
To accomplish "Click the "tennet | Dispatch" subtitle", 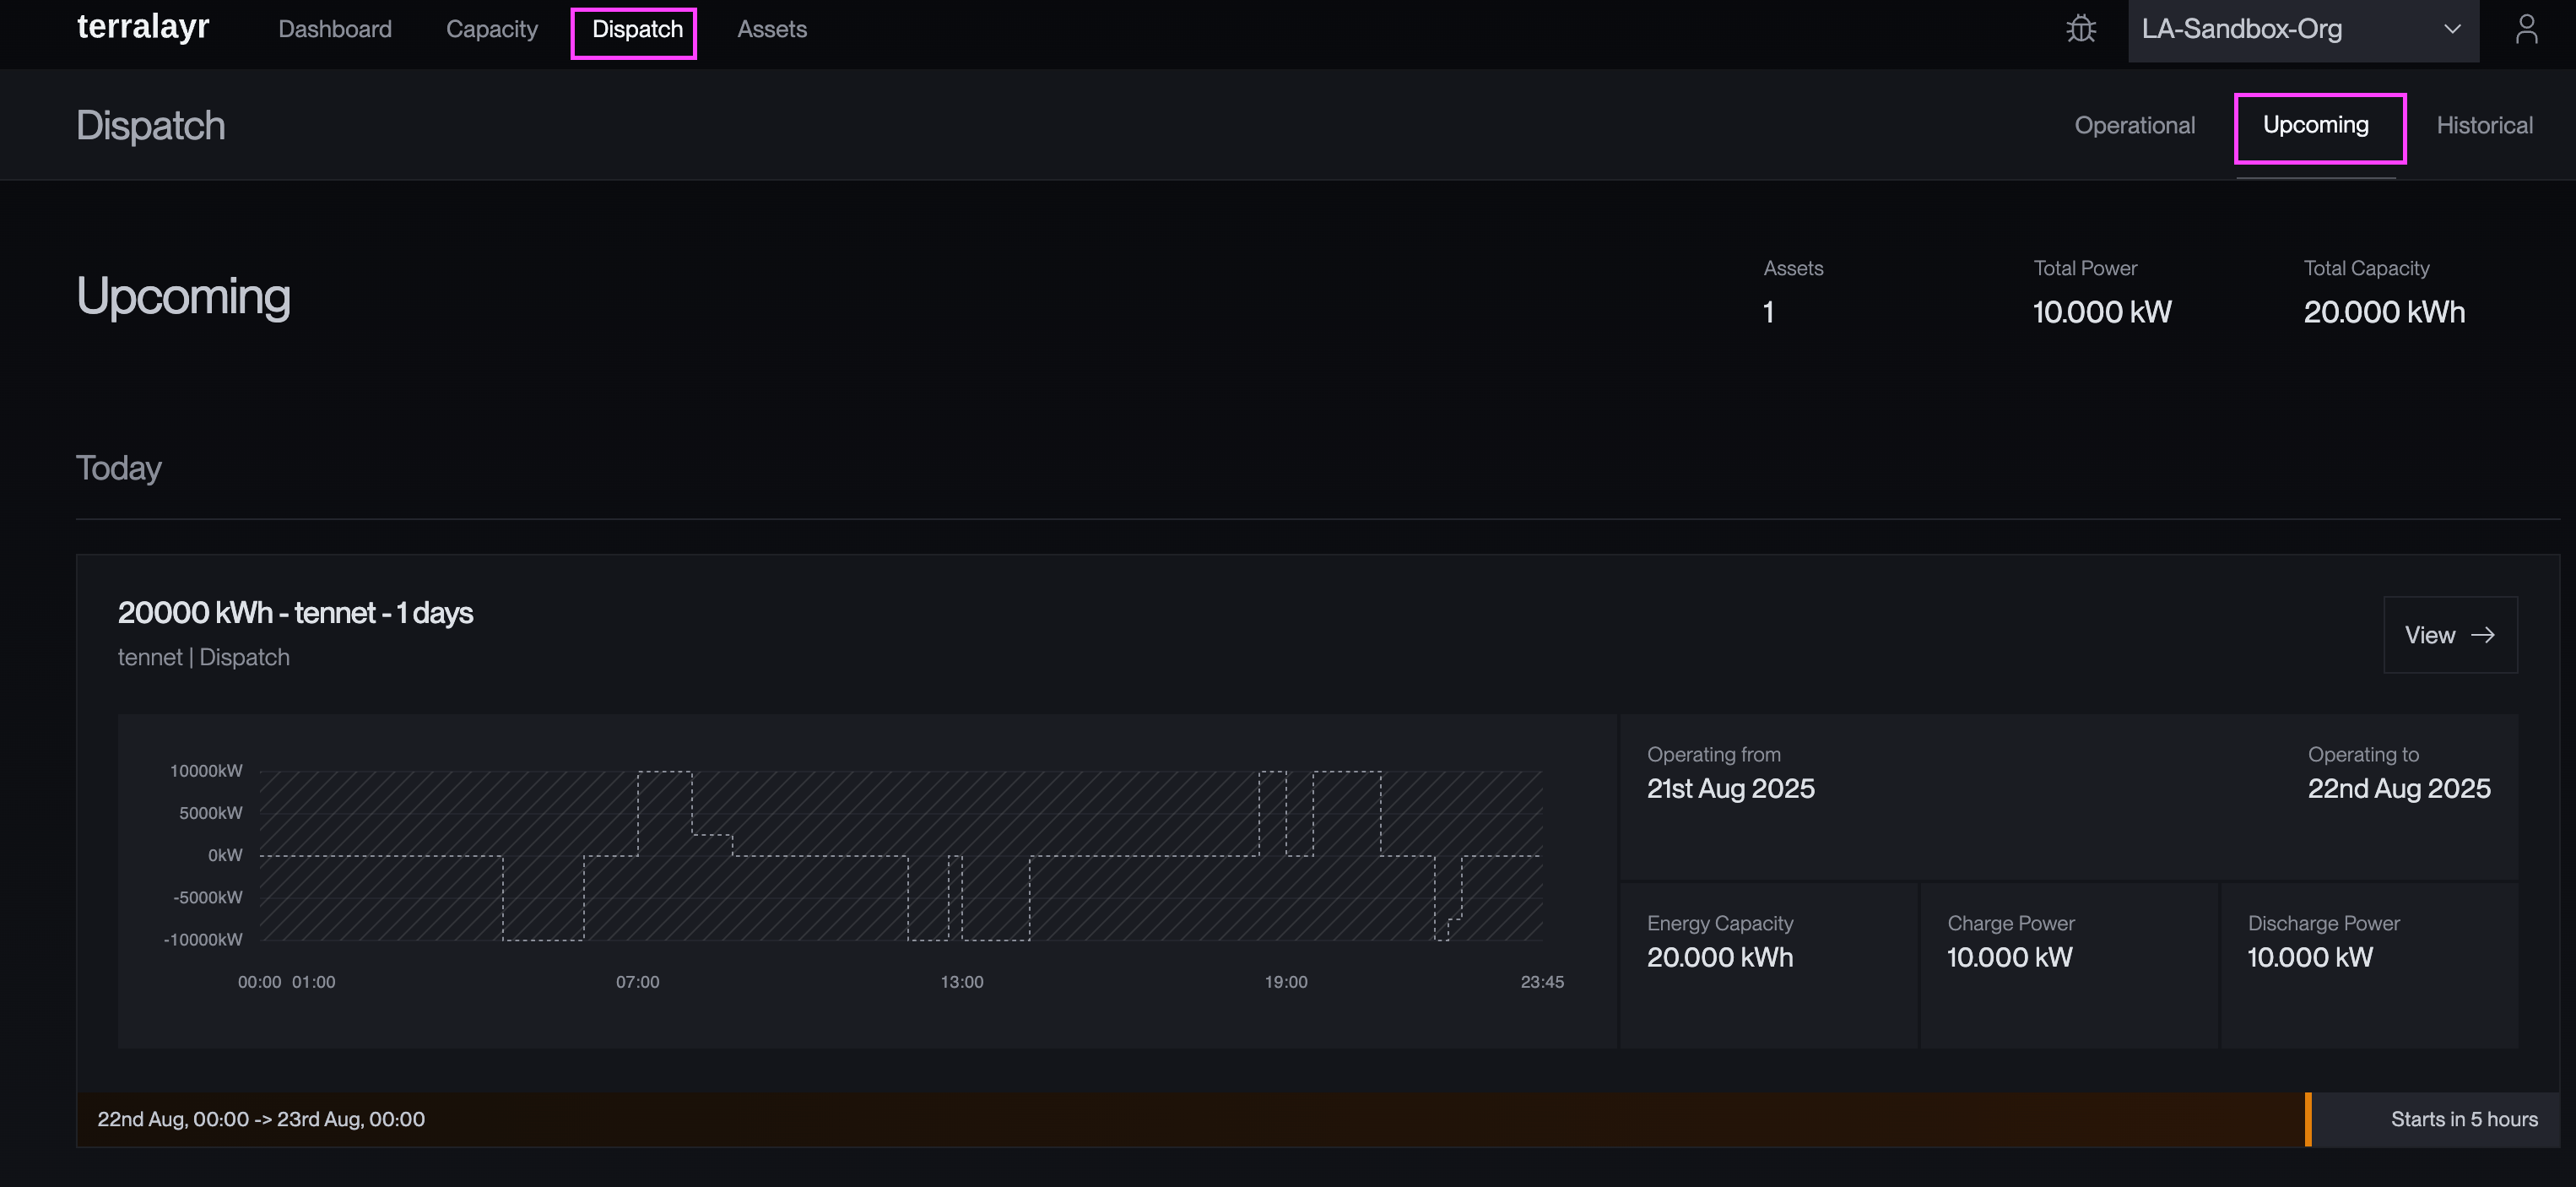I will (x=204, y=657).
